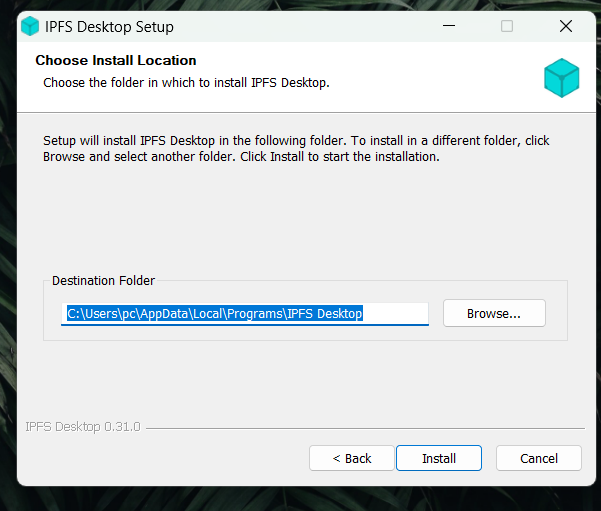Click the IPFS cube icon in title bar

coord(30,26)
